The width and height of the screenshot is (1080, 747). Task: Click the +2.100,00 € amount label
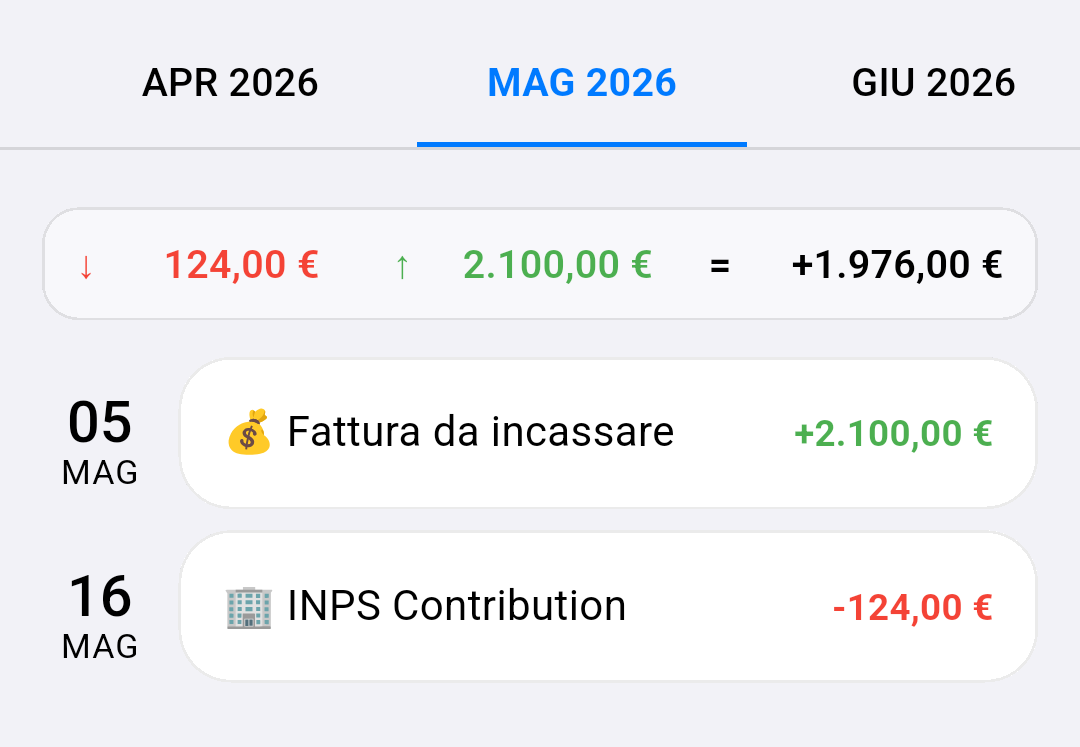pyautogui.click(x=892, y=432)
